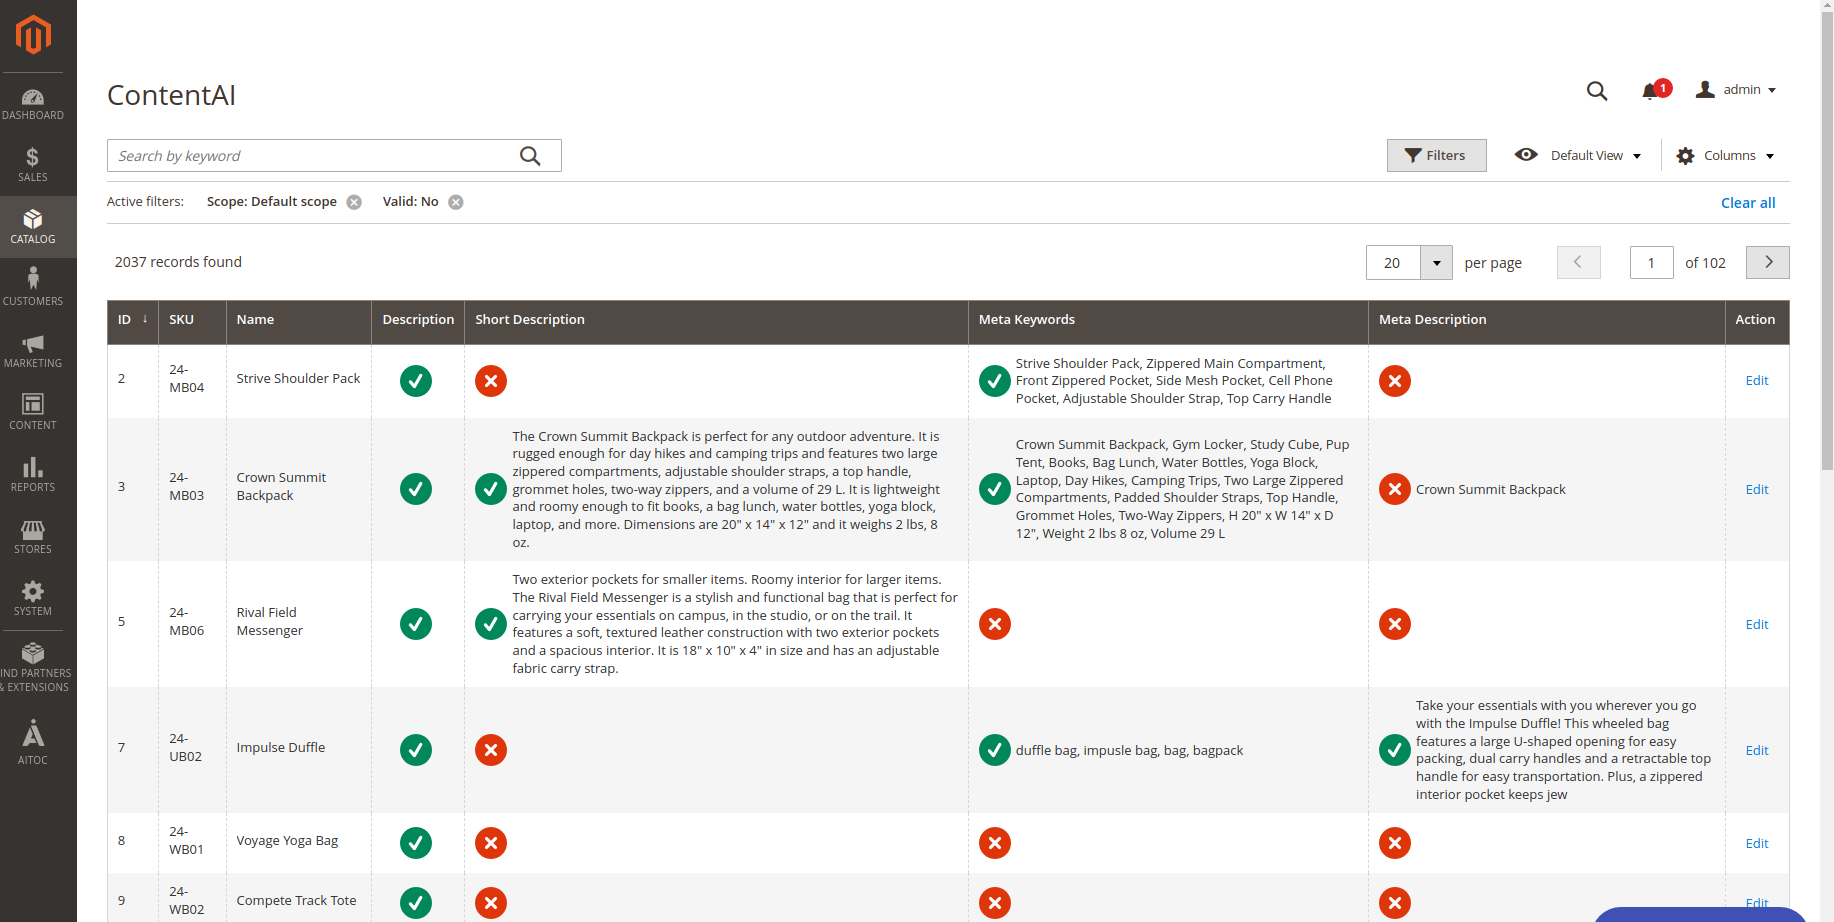Screen dimensions: 1834x922
Task: Click the Clear all filters link
Action: [x=1748, y=203]
